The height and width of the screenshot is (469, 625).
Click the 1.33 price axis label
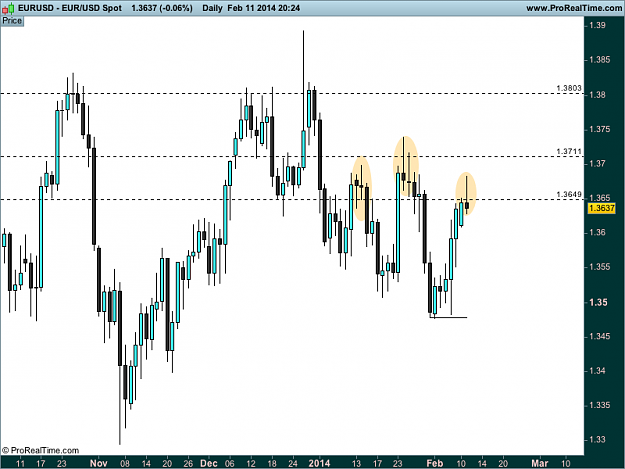(597, 440)
